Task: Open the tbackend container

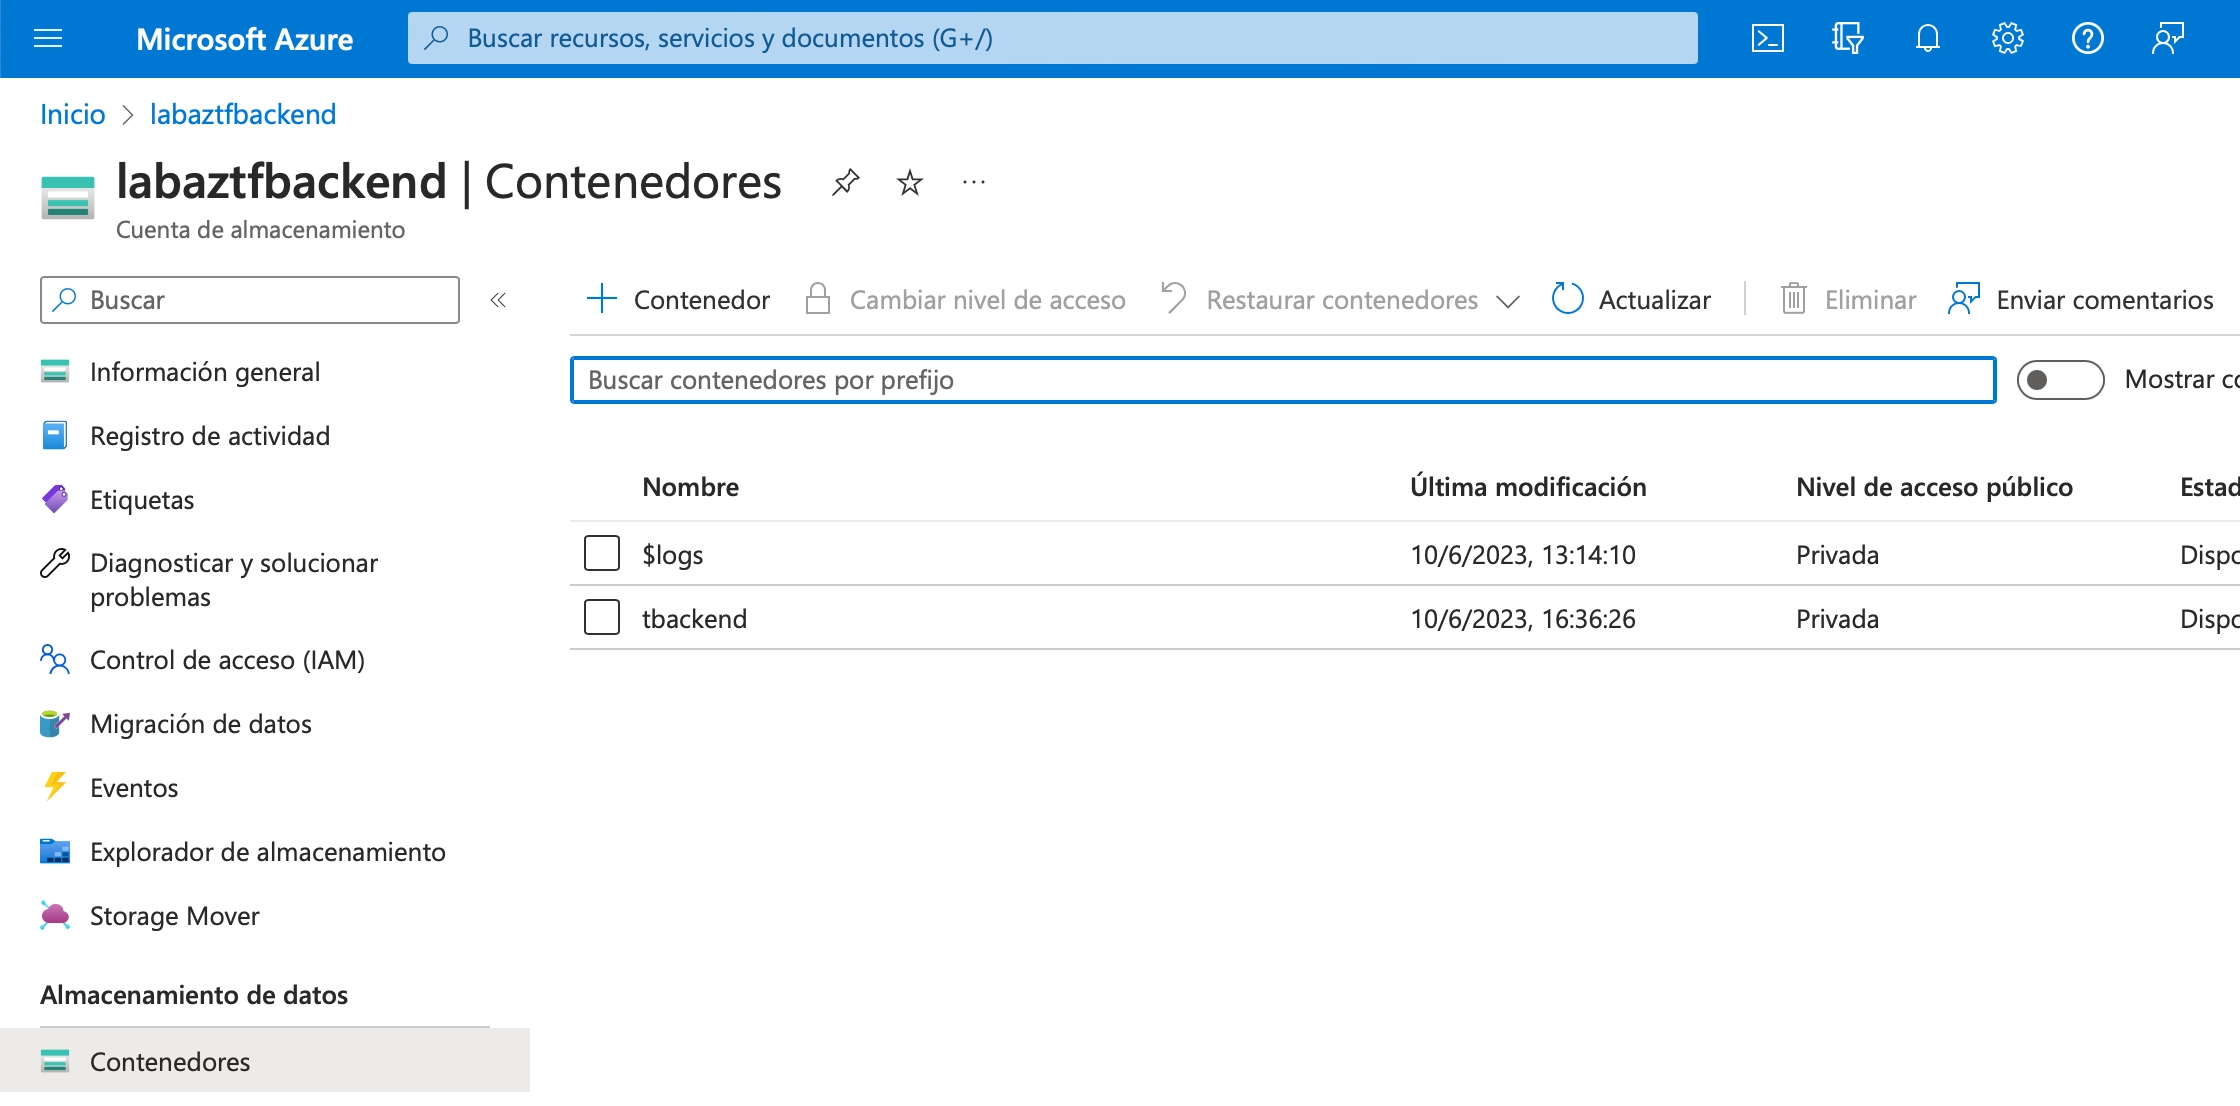Action: [694, 618]
